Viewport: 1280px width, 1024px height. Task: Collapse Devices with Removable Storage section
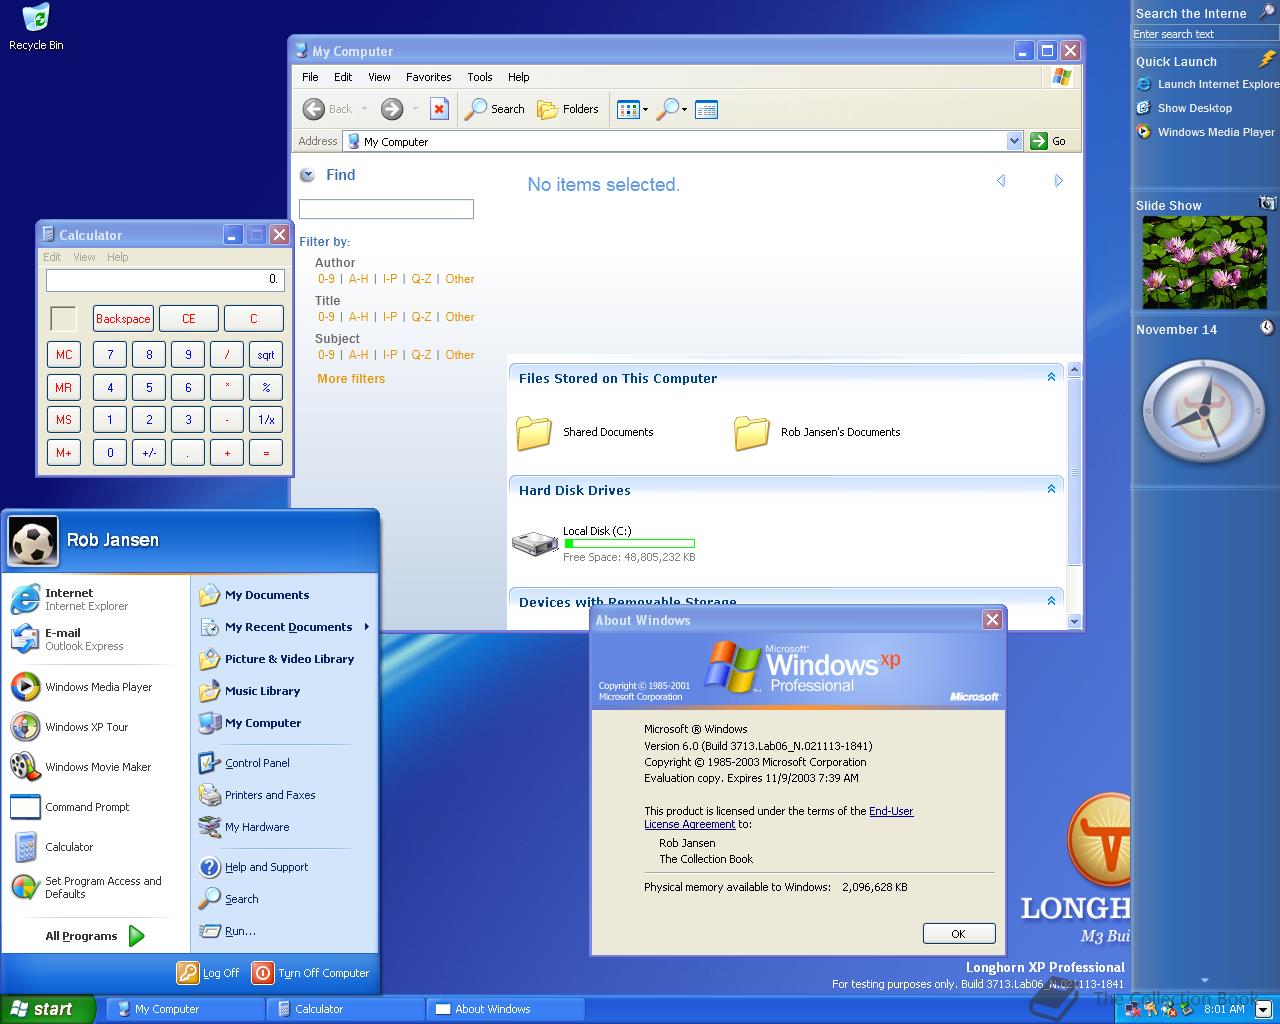(1051, 601)
